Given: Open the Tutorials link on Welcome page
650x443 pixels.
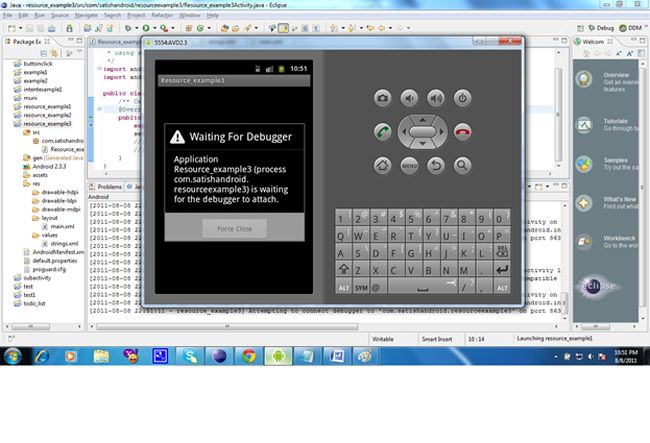Looking at the screenshot, I should [x=616, y=121].
